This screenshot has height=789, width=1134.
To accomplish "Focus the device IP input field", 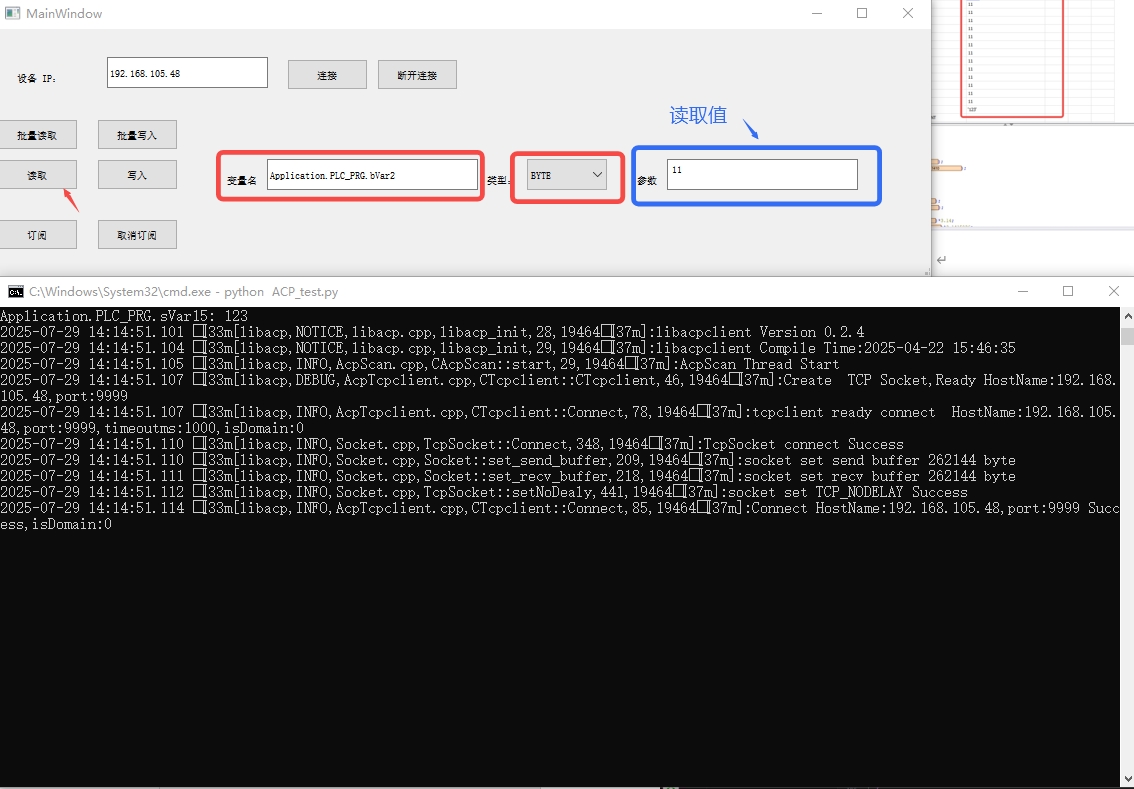I will point(187,73).
